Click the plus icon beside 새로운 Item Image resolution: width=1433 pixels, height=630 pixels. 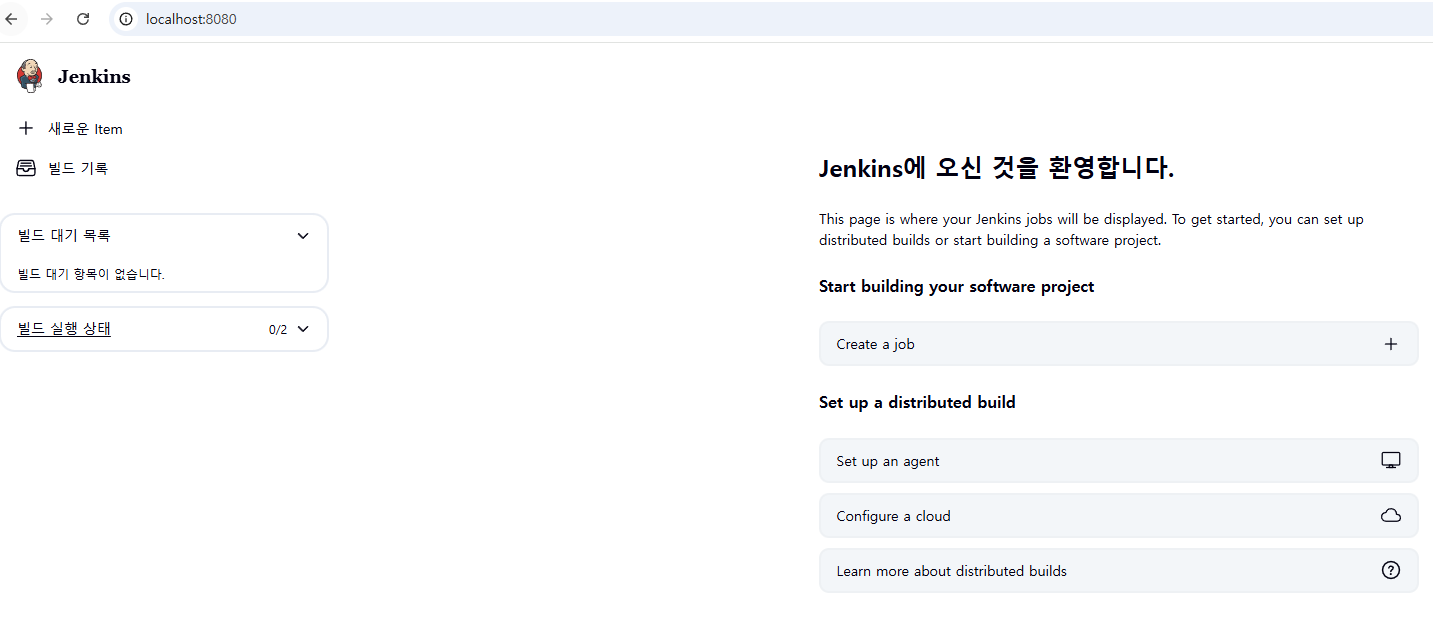pos(26,128)
